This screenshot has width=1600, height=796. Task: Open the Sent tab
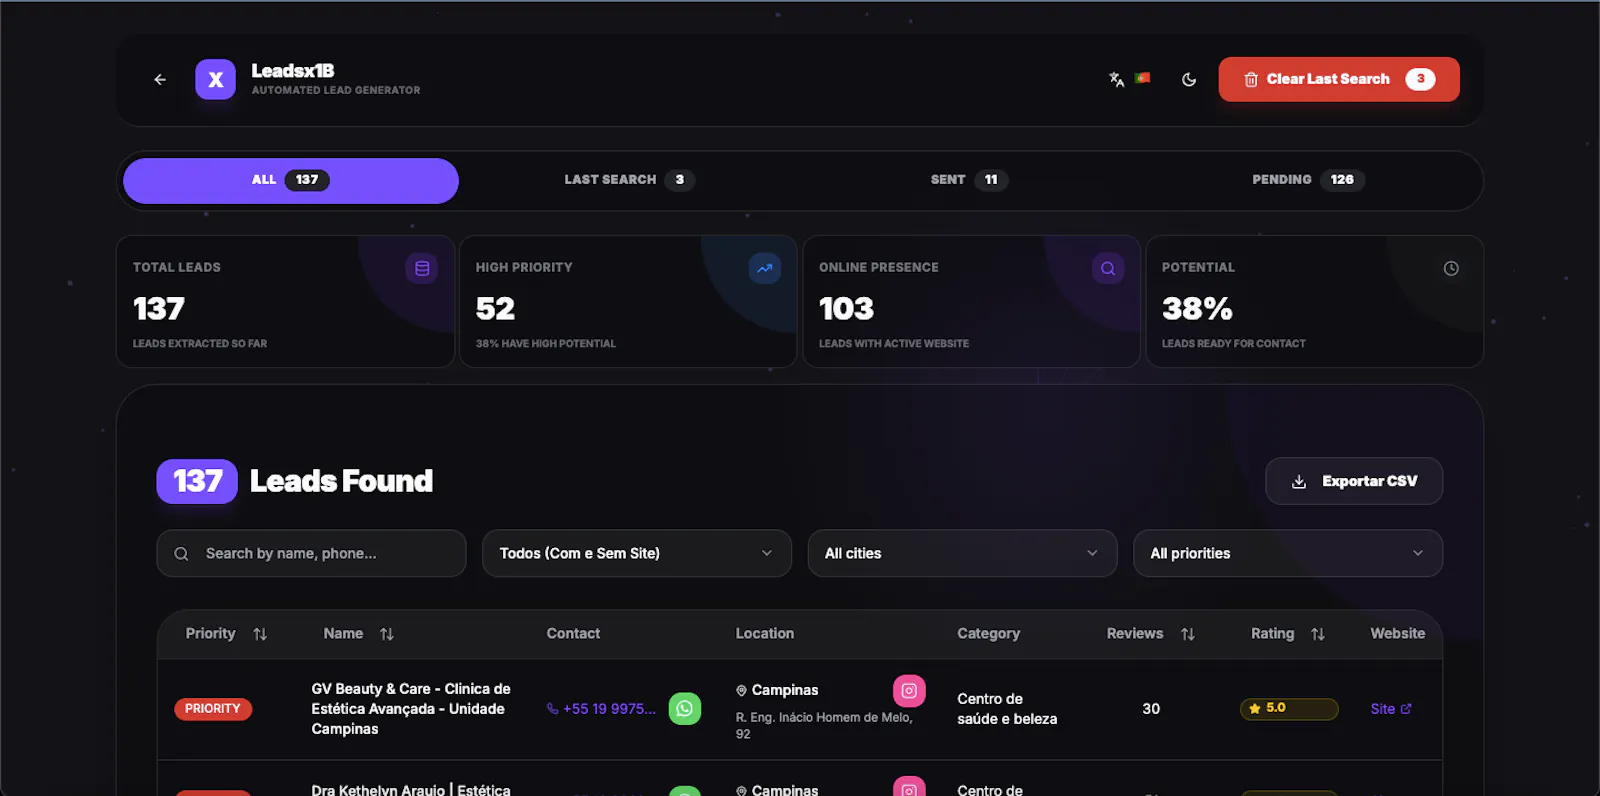tap(968, 180)
